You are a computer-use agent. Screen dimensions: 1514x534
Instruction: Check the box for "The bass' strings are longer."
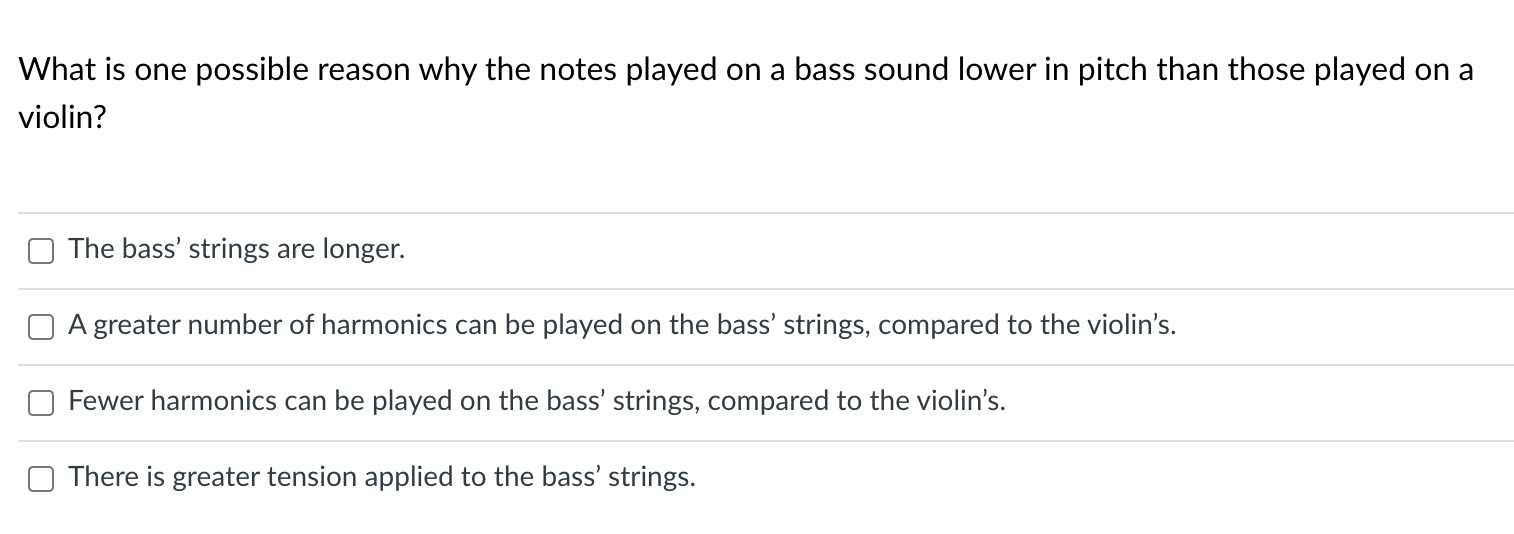[x=41, y=251]
